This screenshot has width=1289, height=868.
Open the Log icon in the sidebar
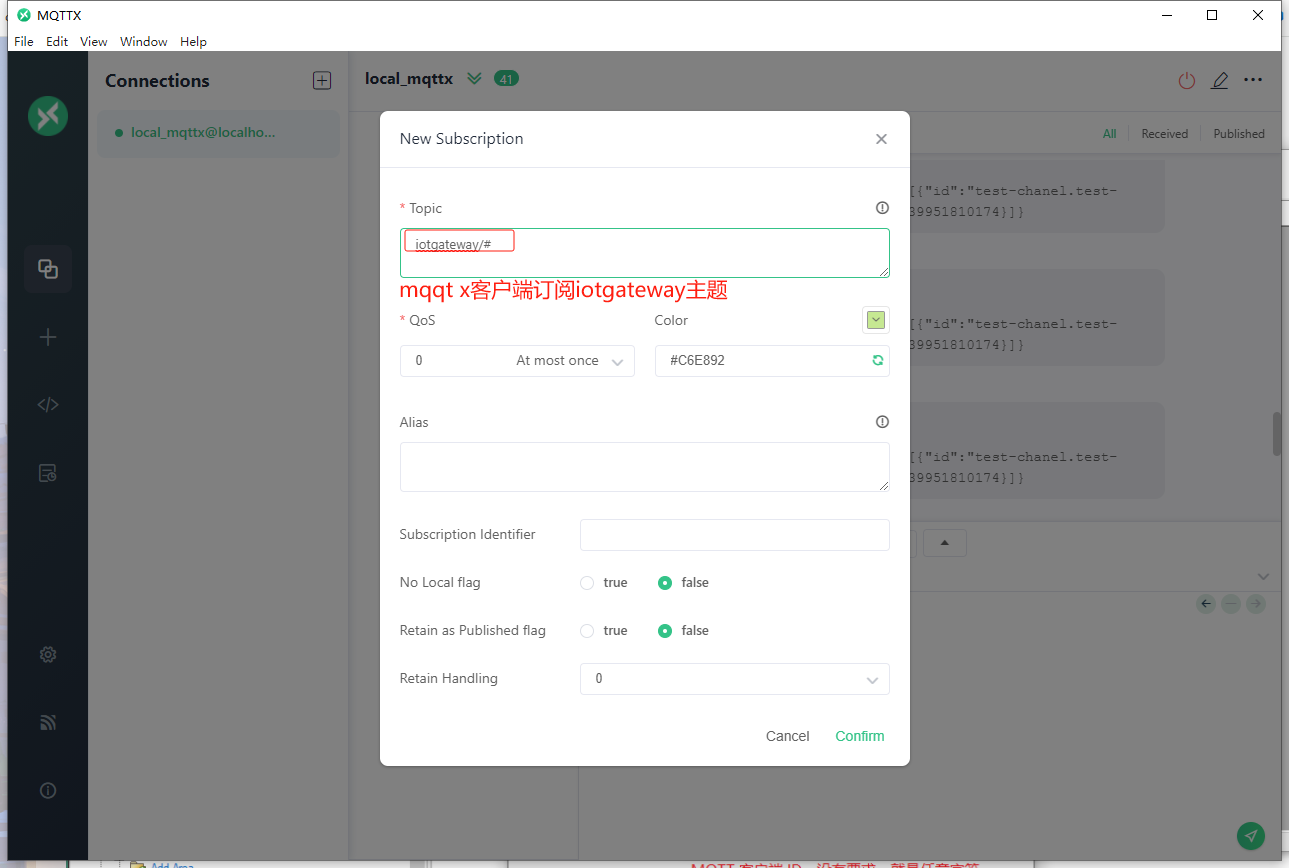pyautogui.click(x=48, y=473)
